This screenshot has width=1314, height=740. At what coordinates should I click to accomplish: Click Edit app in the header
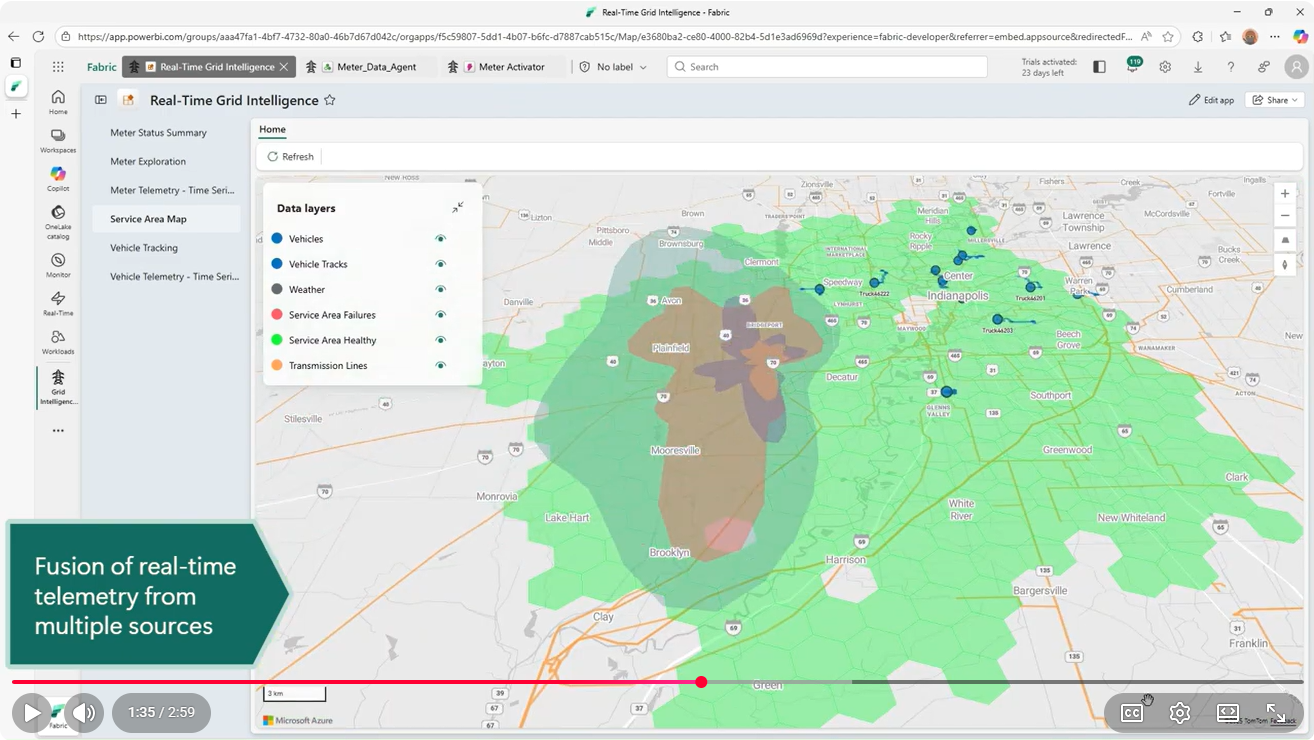pos(1211,100)
